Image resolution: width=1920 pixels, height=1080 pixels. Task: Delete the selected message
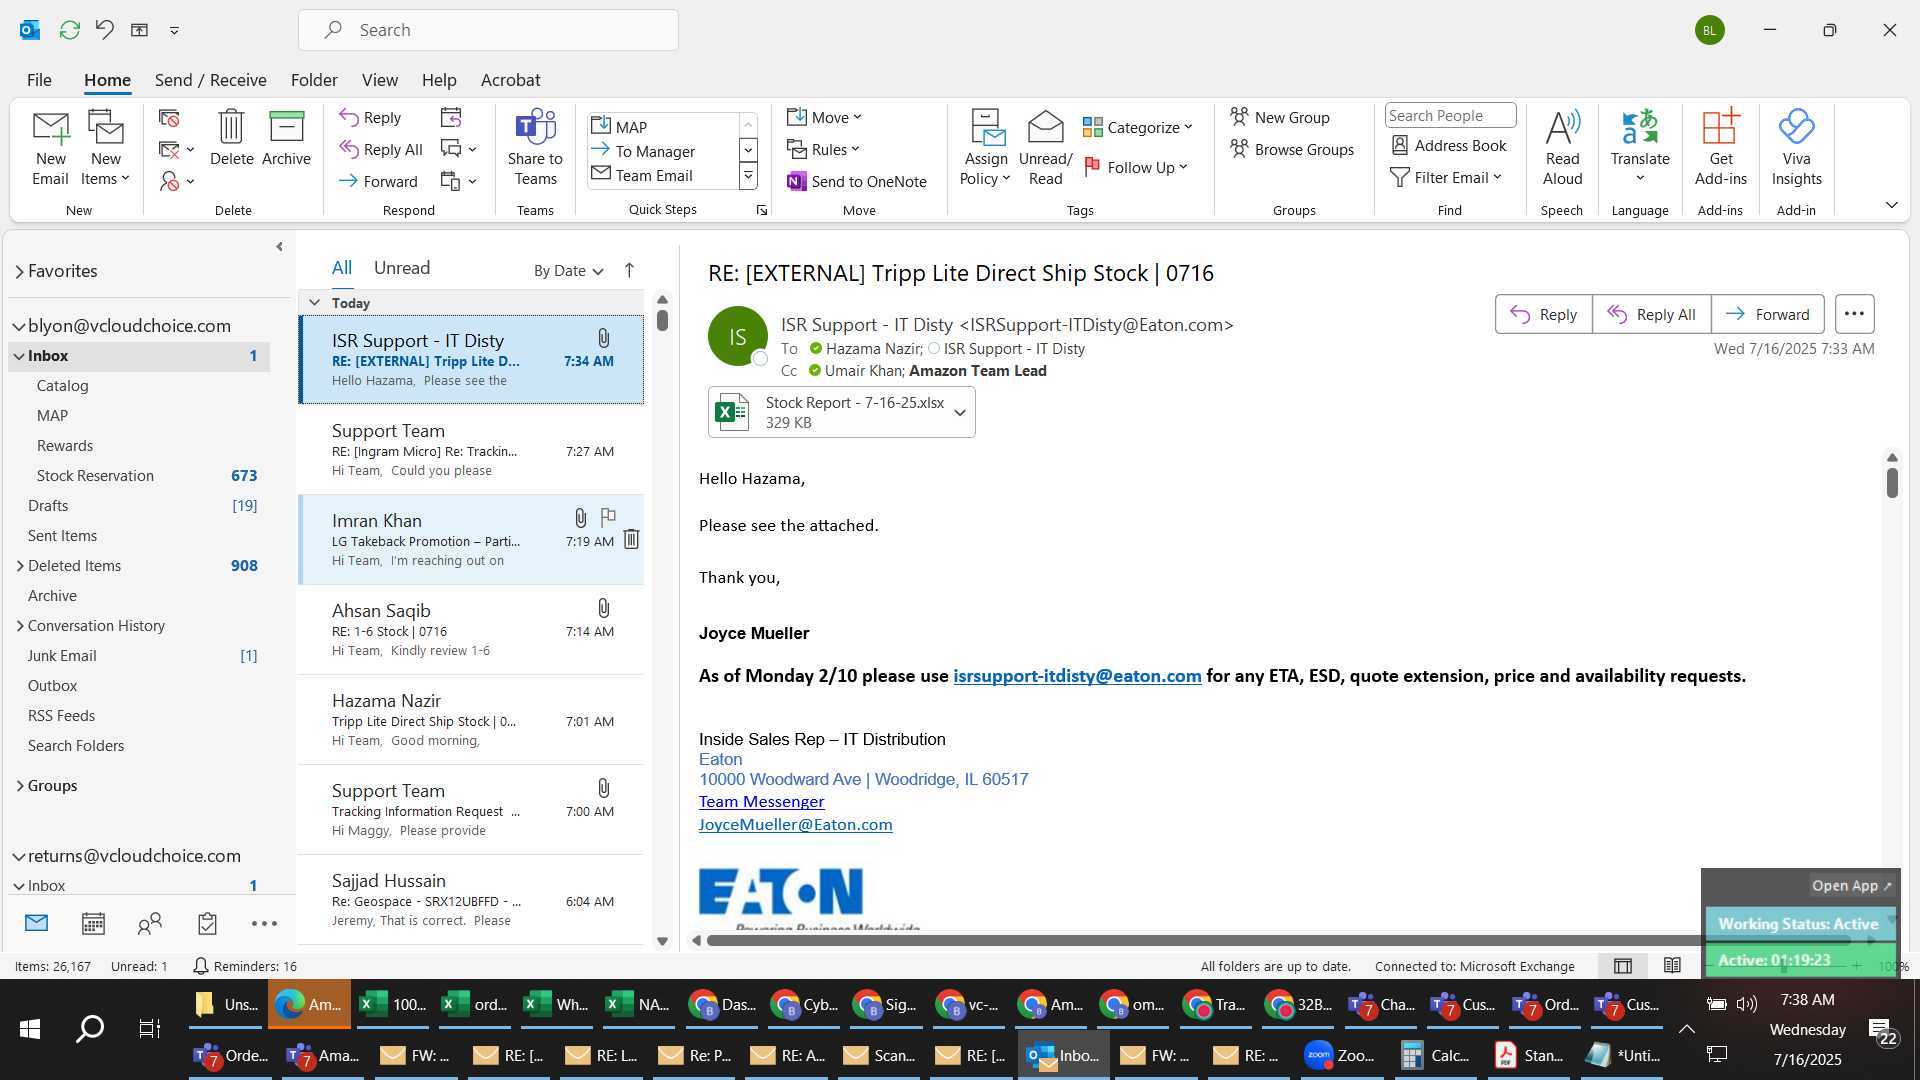(x=231, y=138)
